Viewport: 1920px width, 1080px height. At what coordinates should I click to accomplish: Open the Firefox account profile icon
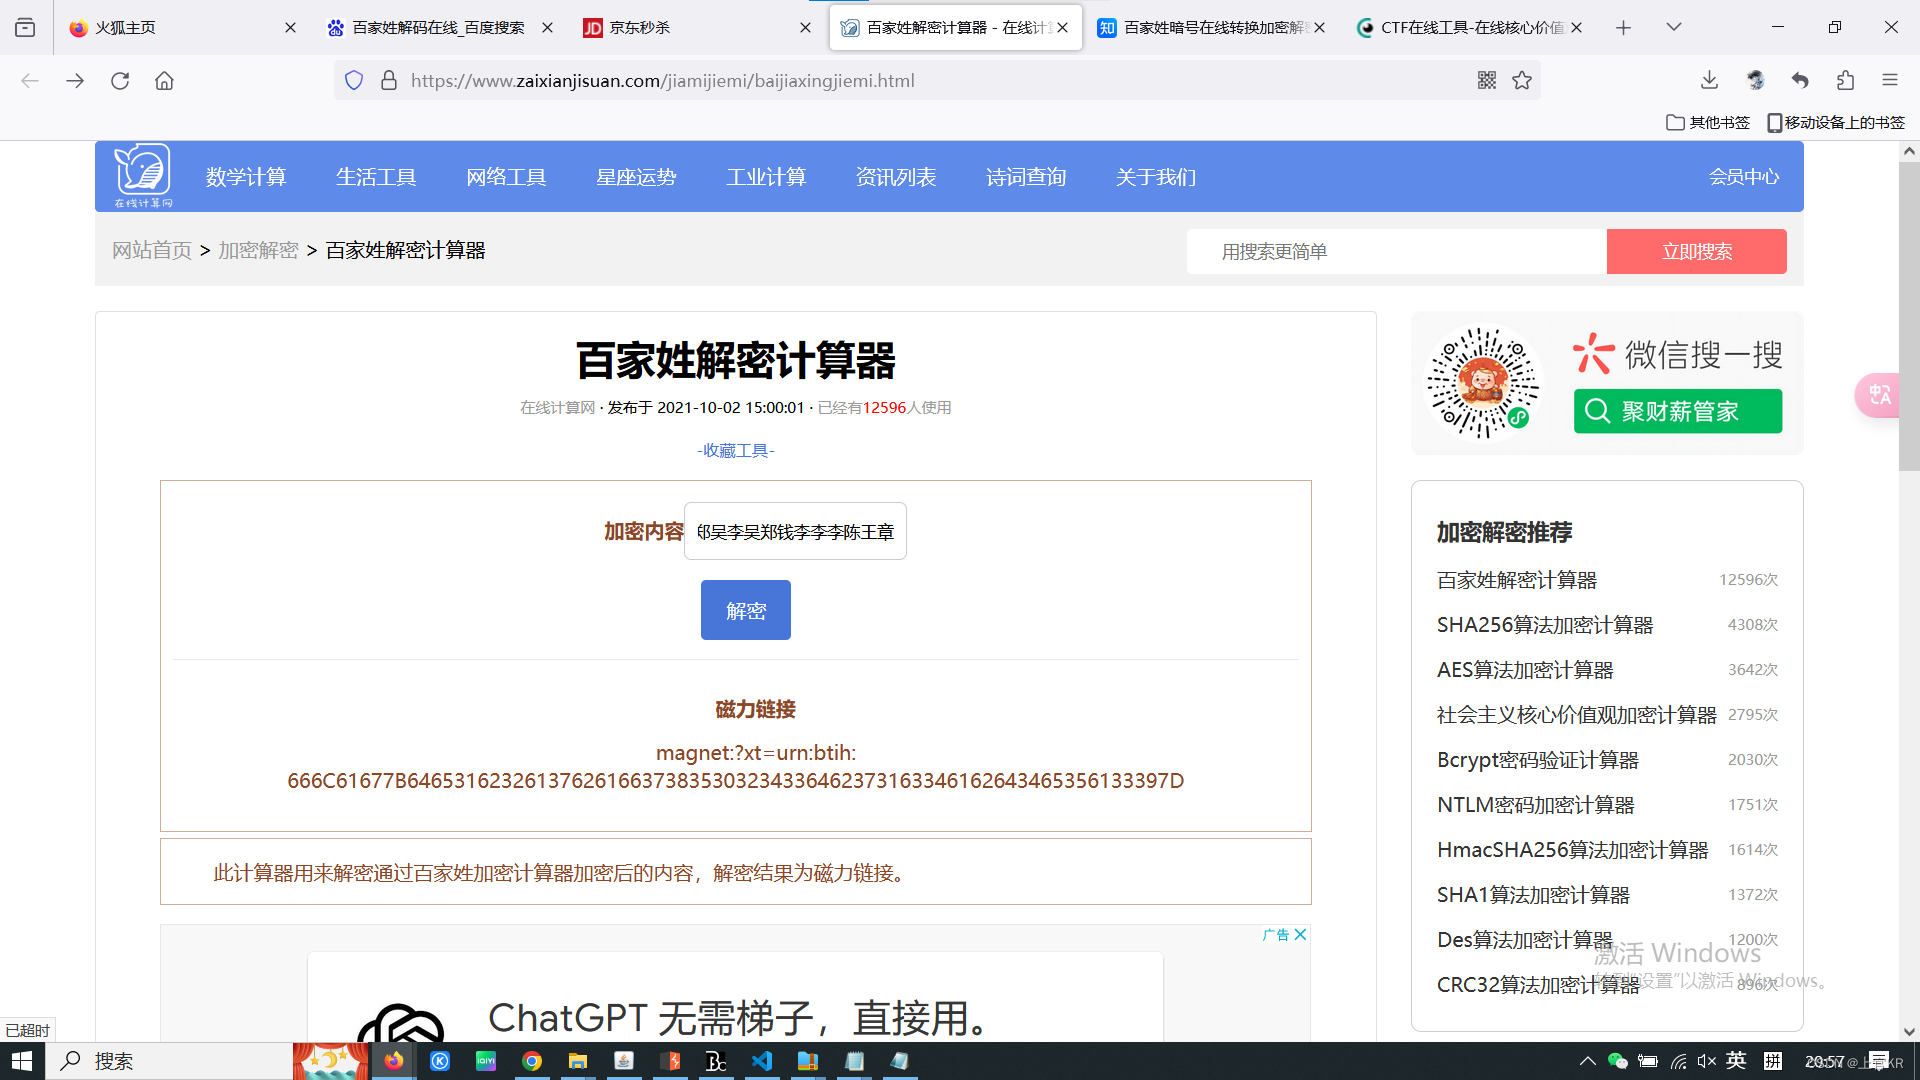tap(1755, 80)
